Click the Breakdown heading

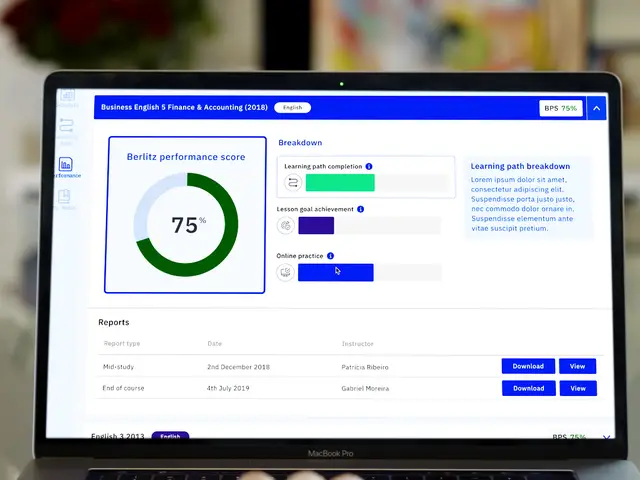tap(300, 142)
